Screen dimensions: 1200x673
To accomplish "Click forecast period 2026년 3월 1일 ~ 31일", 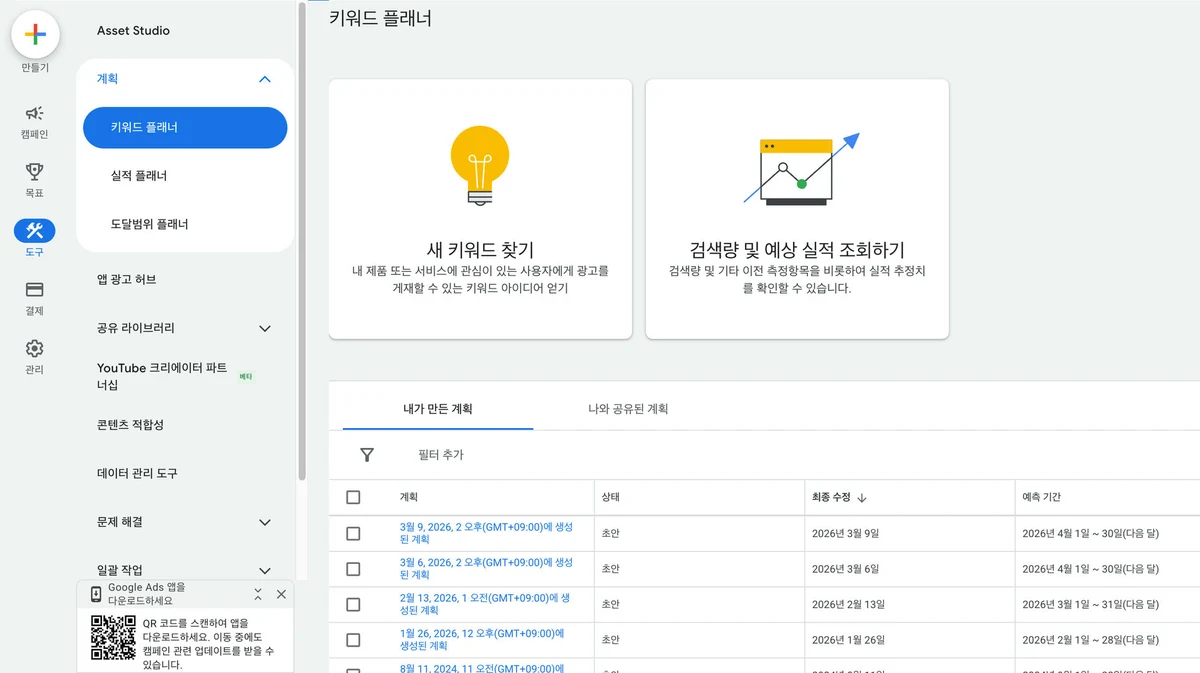I will tap(1090, 605).
